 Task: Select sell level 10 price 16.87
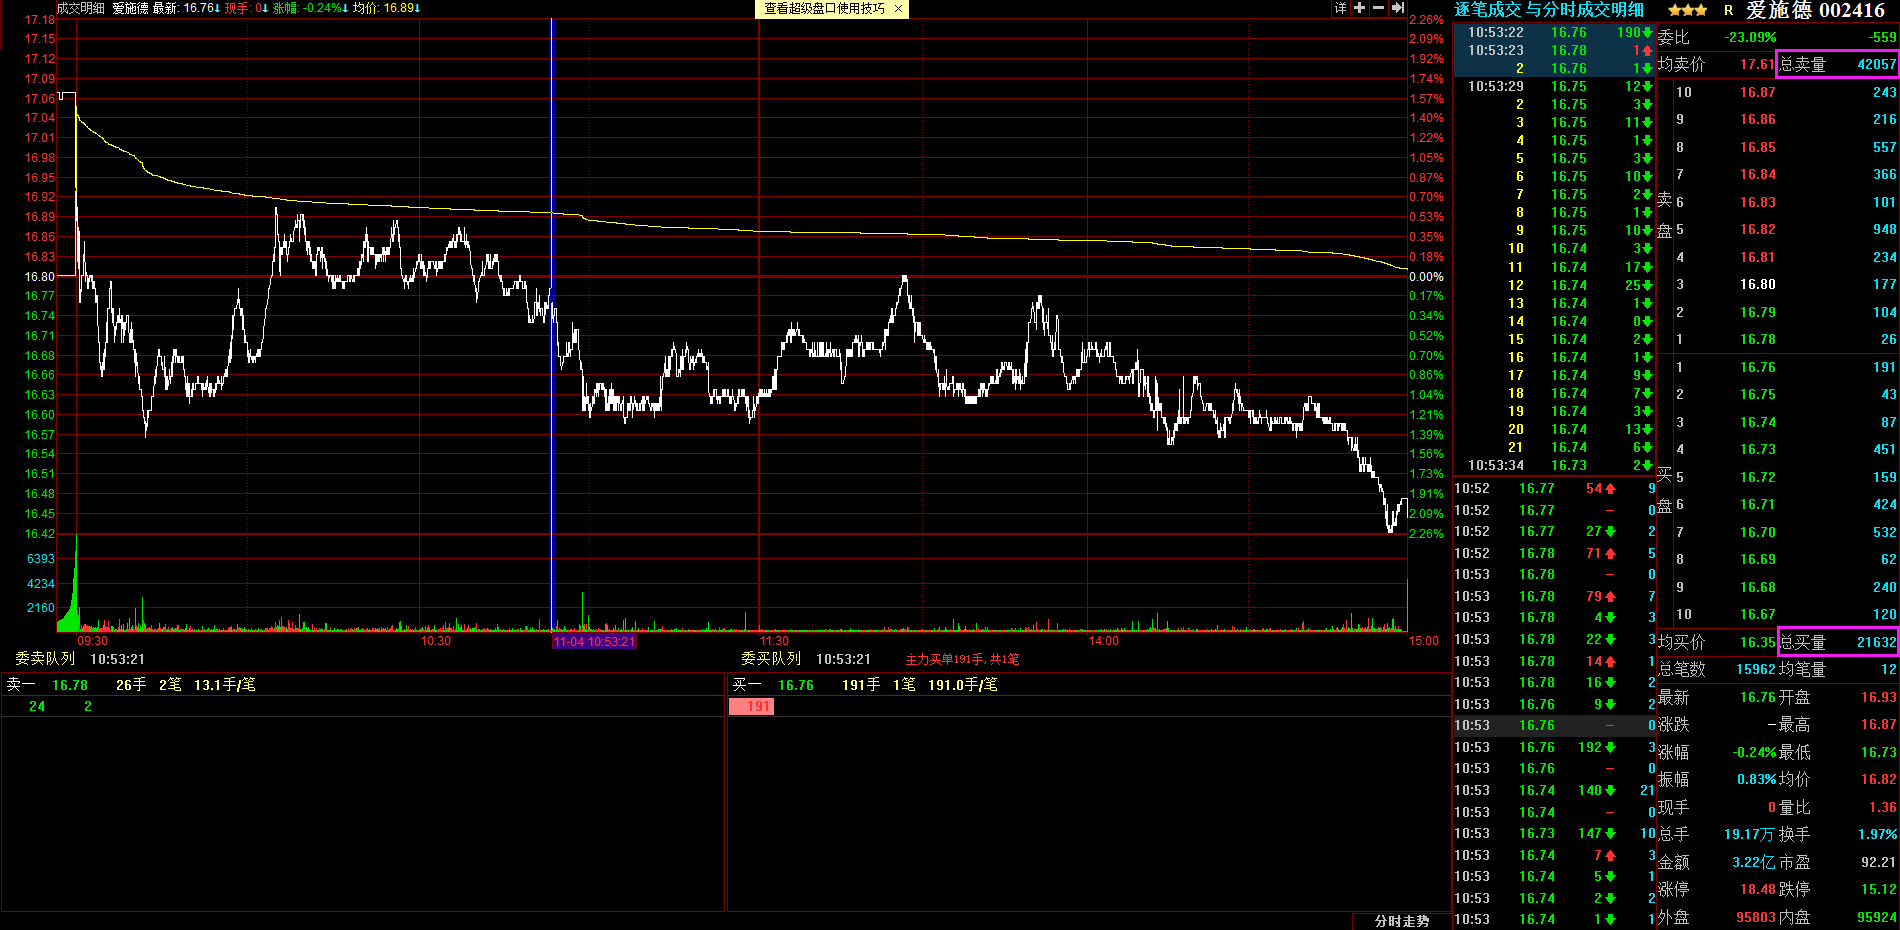[1757, 92]
